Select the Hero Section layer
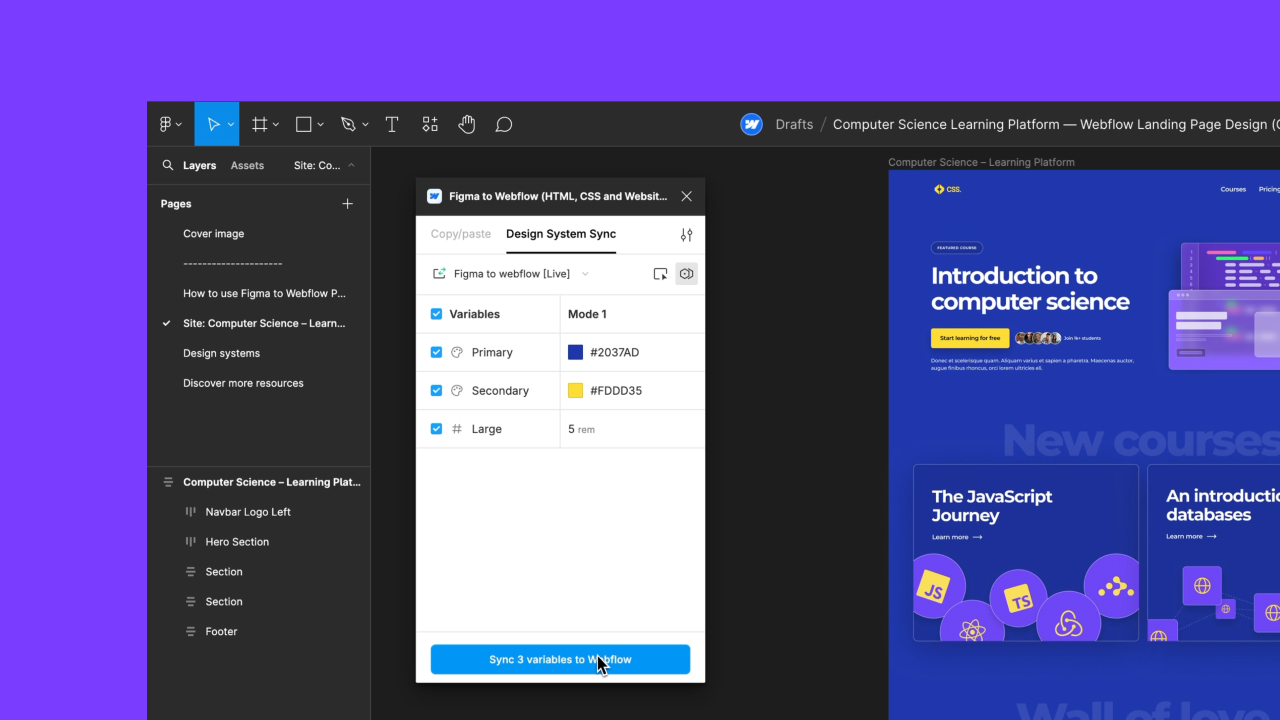This screenshot has width=1280, height=720. (x=237, y=541)
